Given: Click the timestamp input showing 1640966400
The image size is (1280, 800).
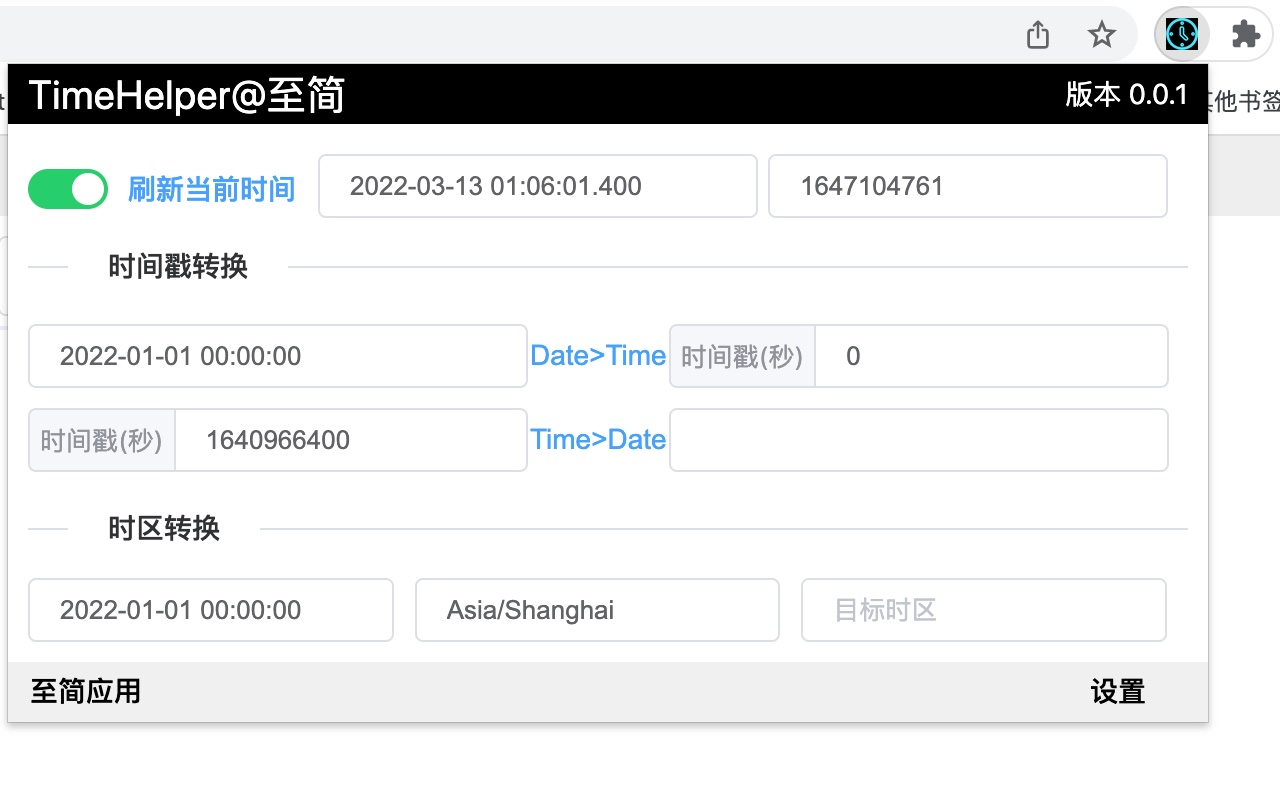Looking at the screenshot, I should 351,440.
